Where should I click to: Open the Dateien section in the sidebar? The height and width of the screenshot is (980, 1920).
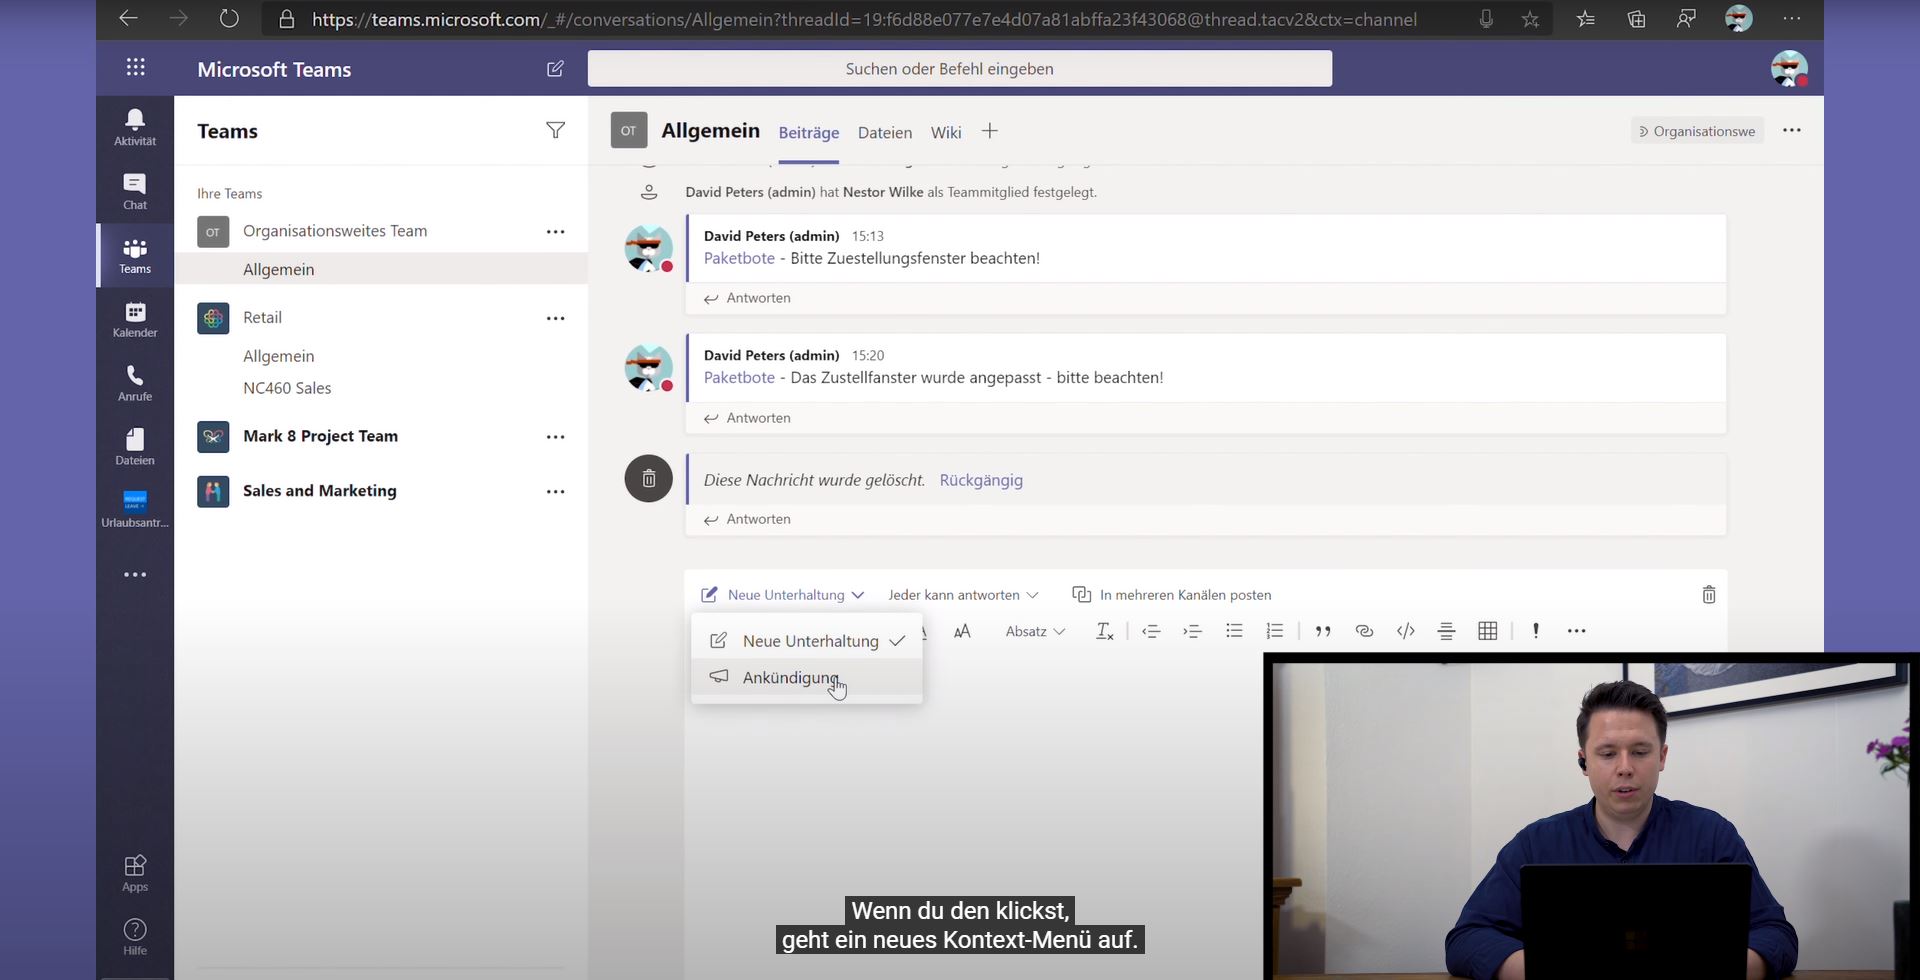coord(134,445)
